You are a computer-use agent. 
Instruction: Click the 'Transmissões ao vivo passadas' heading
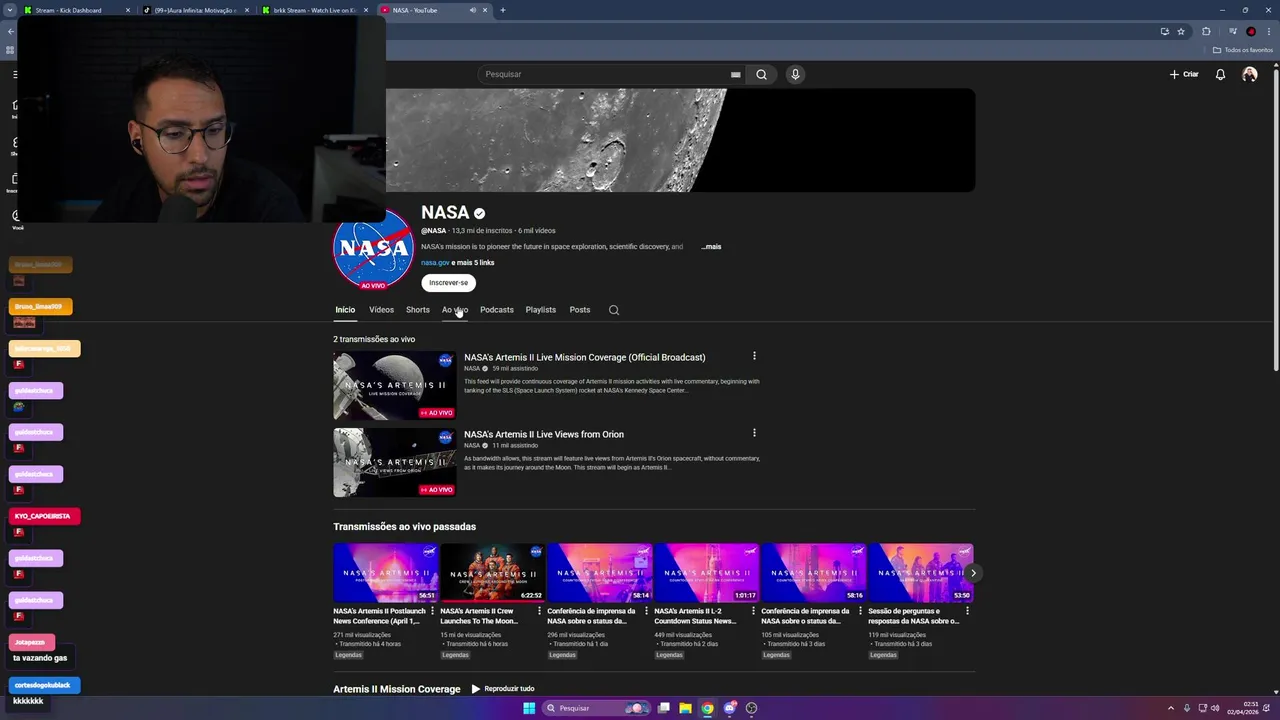[404, 527]
